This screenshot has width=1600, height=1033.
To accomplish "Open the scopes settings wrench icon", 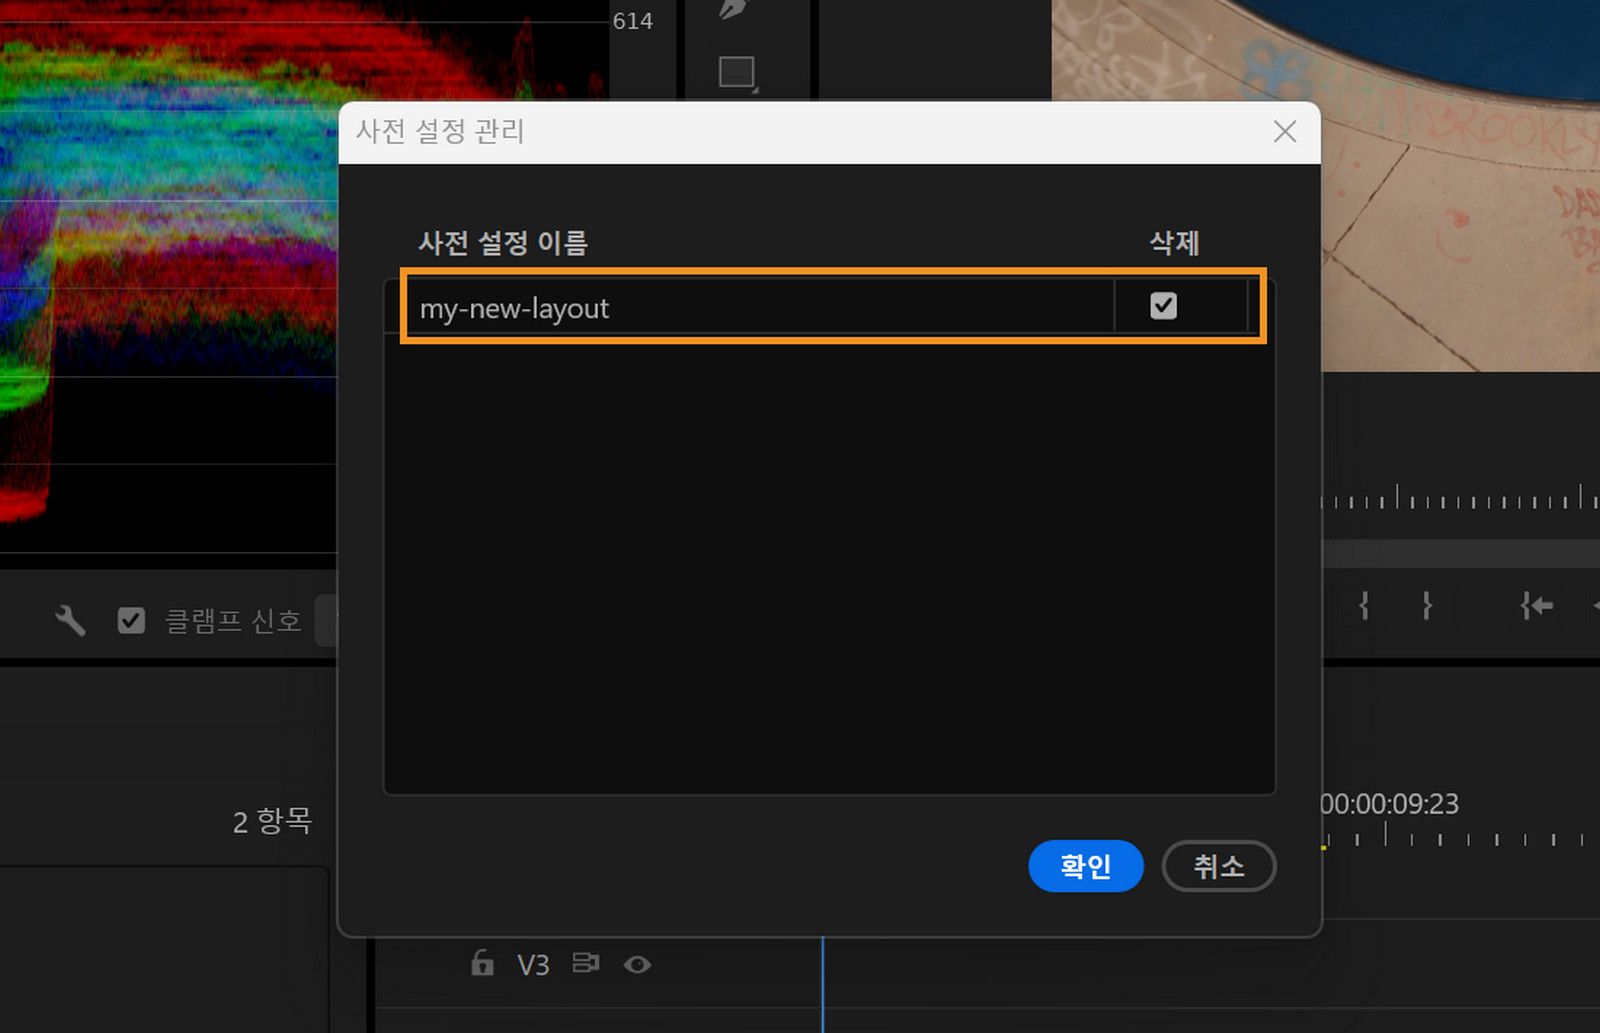I will [x=69, y=619].
